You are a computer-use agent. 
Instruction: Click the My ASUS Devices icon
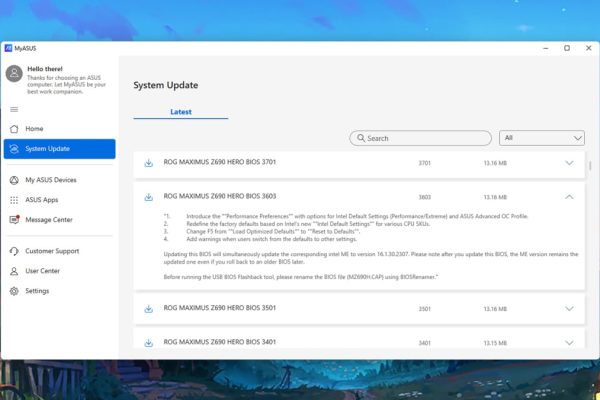pos(14,180)
